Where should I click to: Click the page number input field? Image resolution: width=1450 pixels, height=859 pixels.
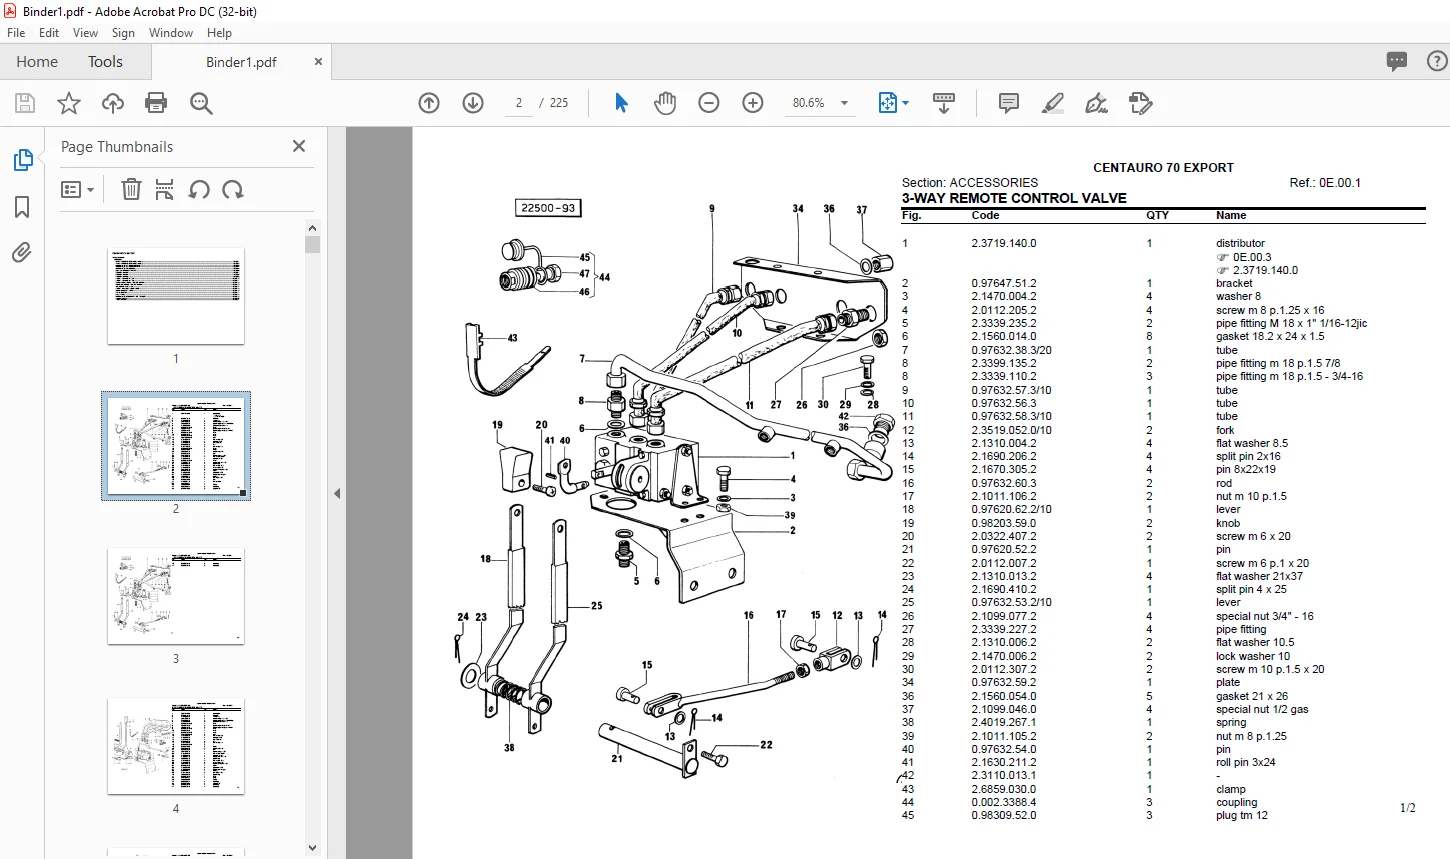pyautogui.click(x=519, y=103)
